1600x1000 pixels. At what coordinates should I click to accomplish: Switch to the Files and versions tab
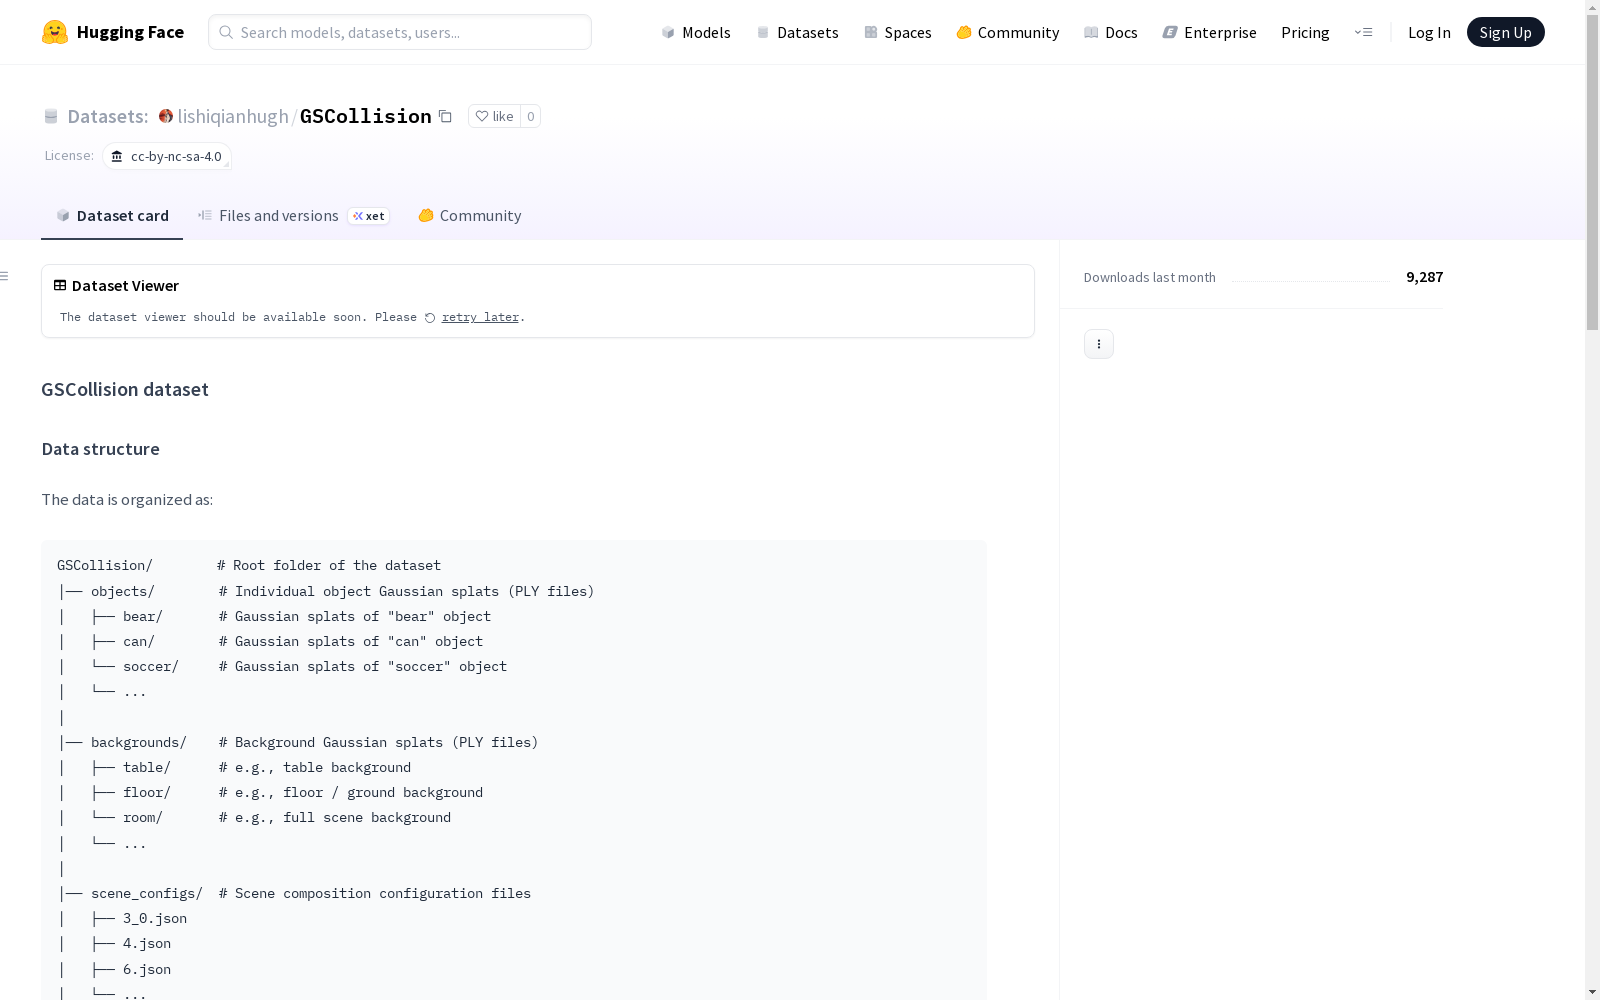pyautogui.click(x=293, y=215)
